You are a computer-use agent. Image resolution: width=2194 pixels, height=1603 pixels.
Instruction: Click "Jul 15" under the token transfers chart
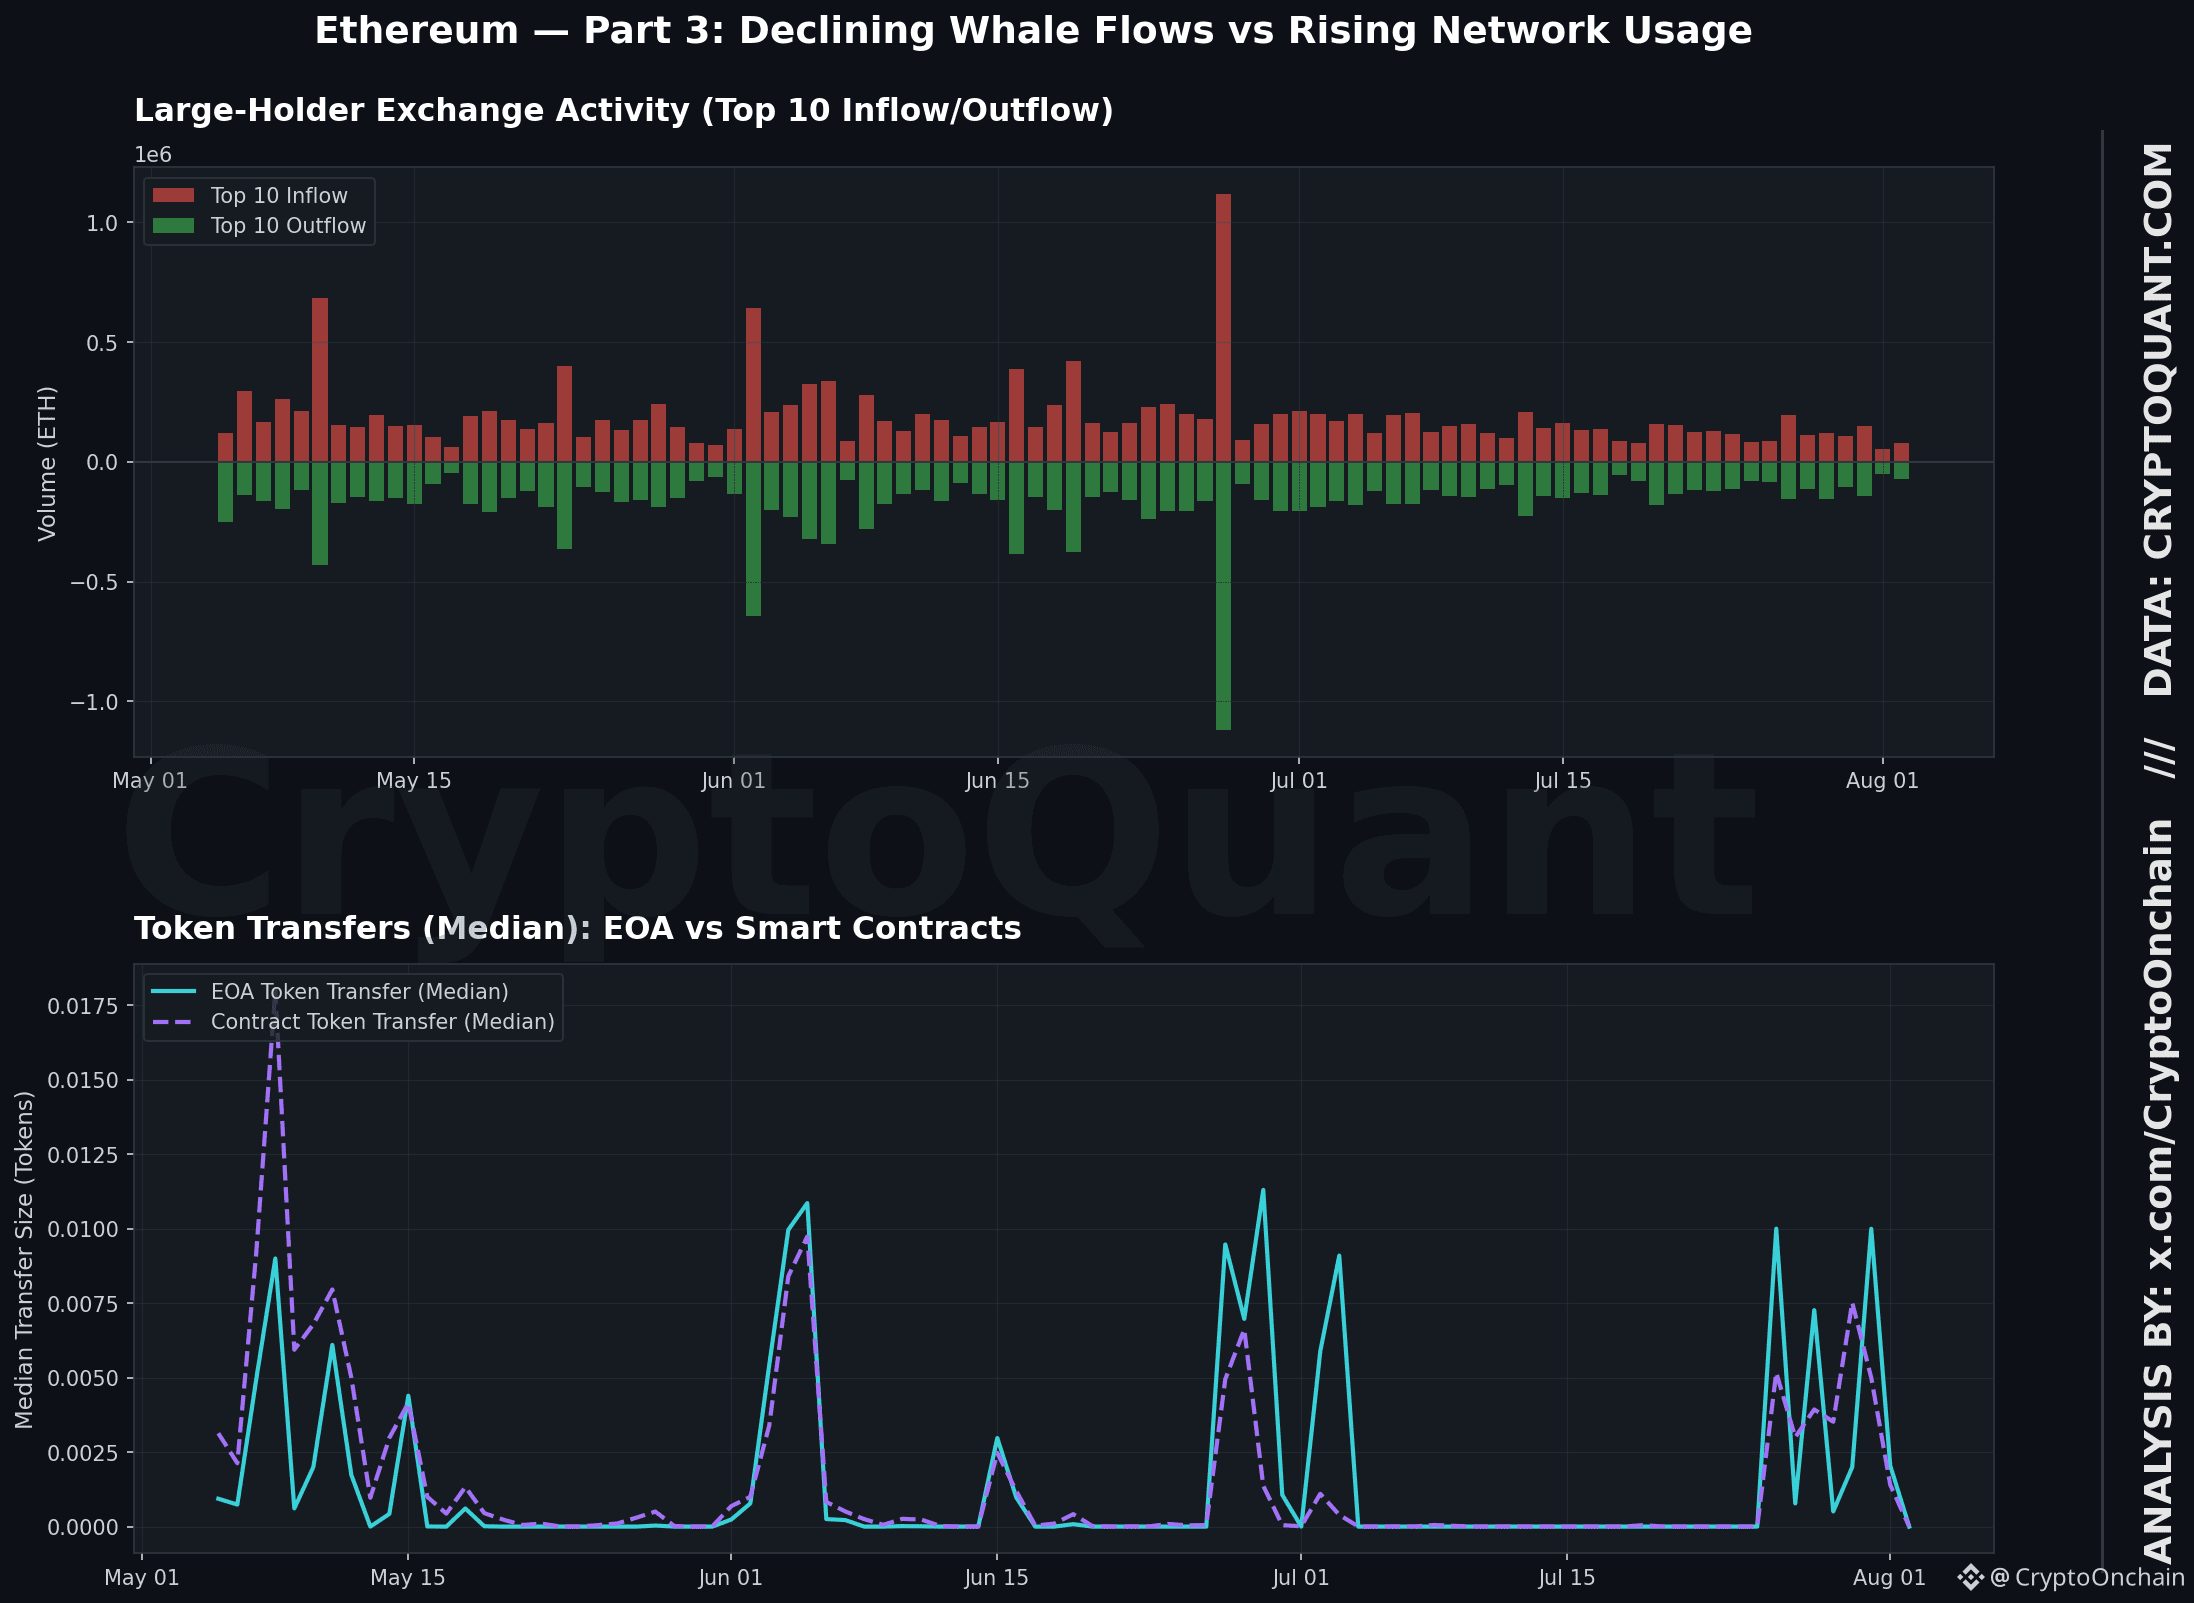[1567, 1578]
